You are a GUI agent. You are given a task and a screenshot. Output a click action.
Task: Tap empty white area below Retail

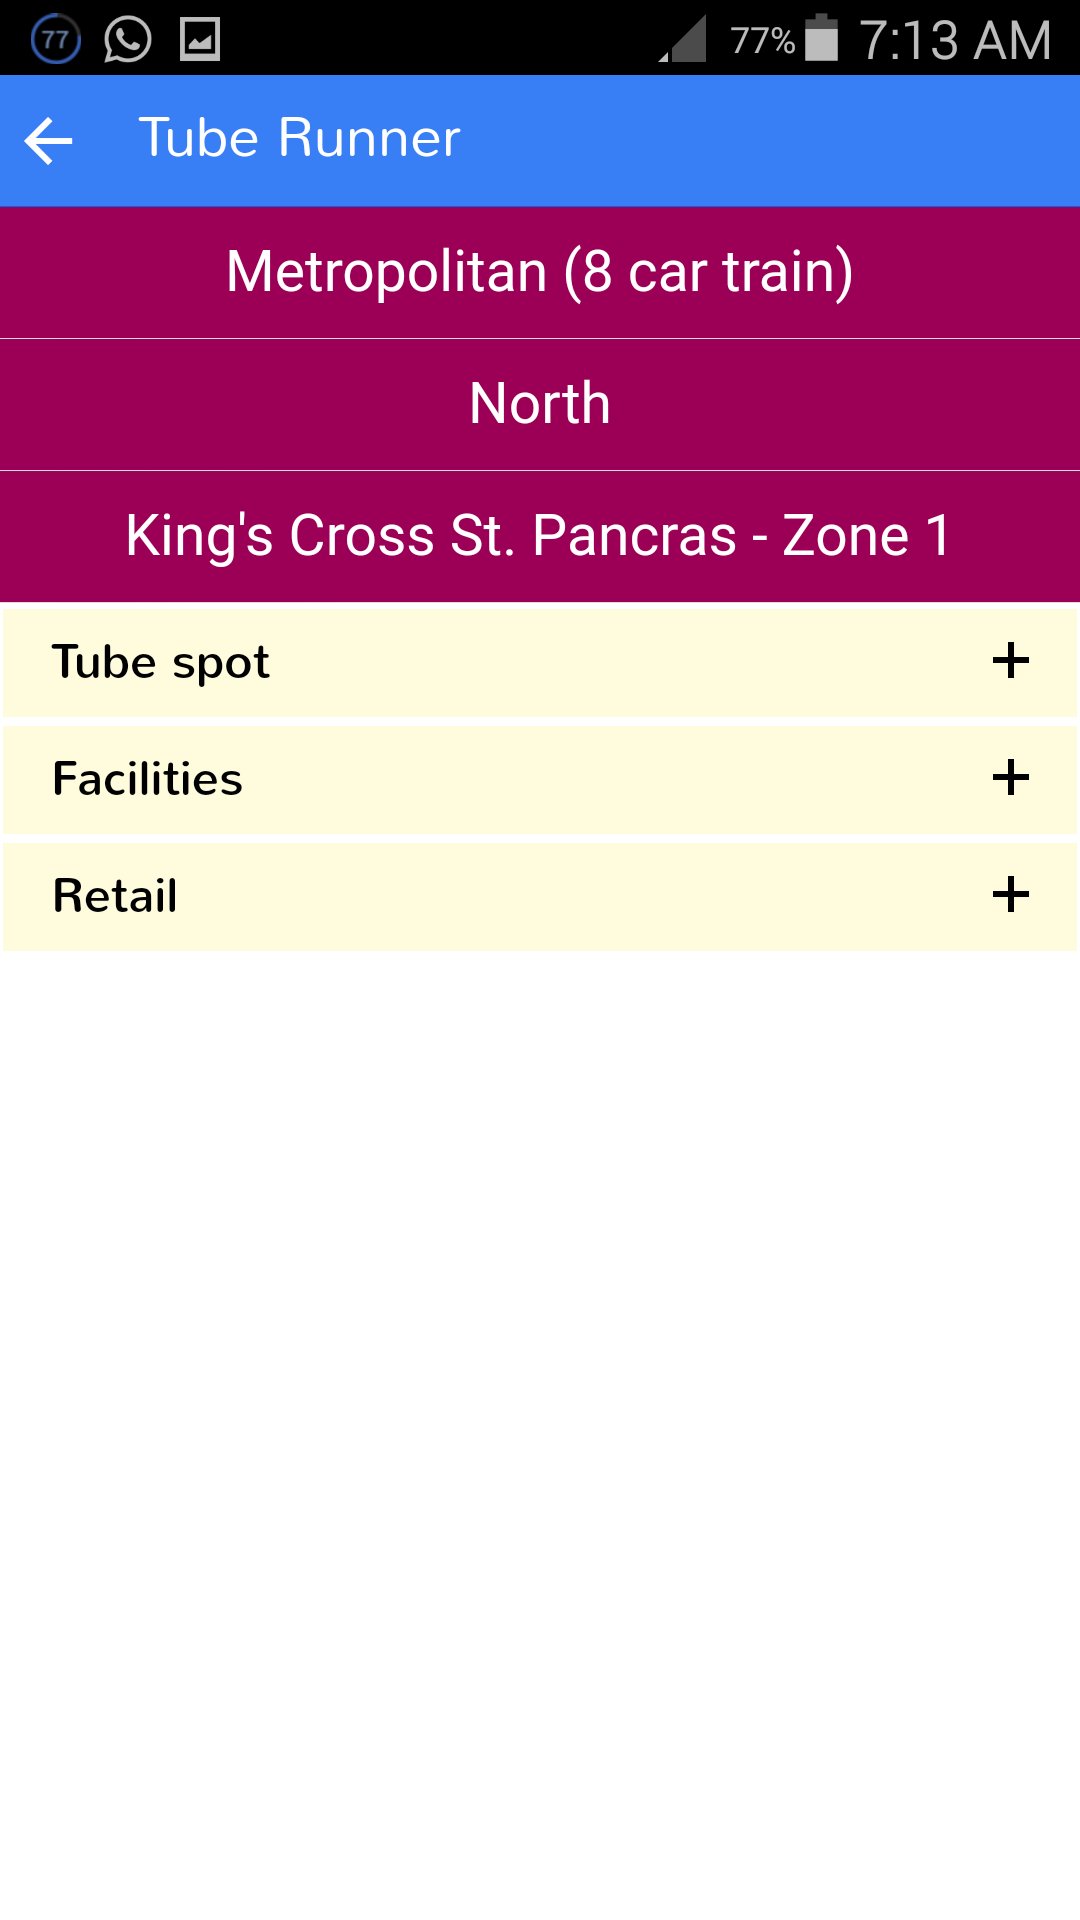tap(540, 1400)
